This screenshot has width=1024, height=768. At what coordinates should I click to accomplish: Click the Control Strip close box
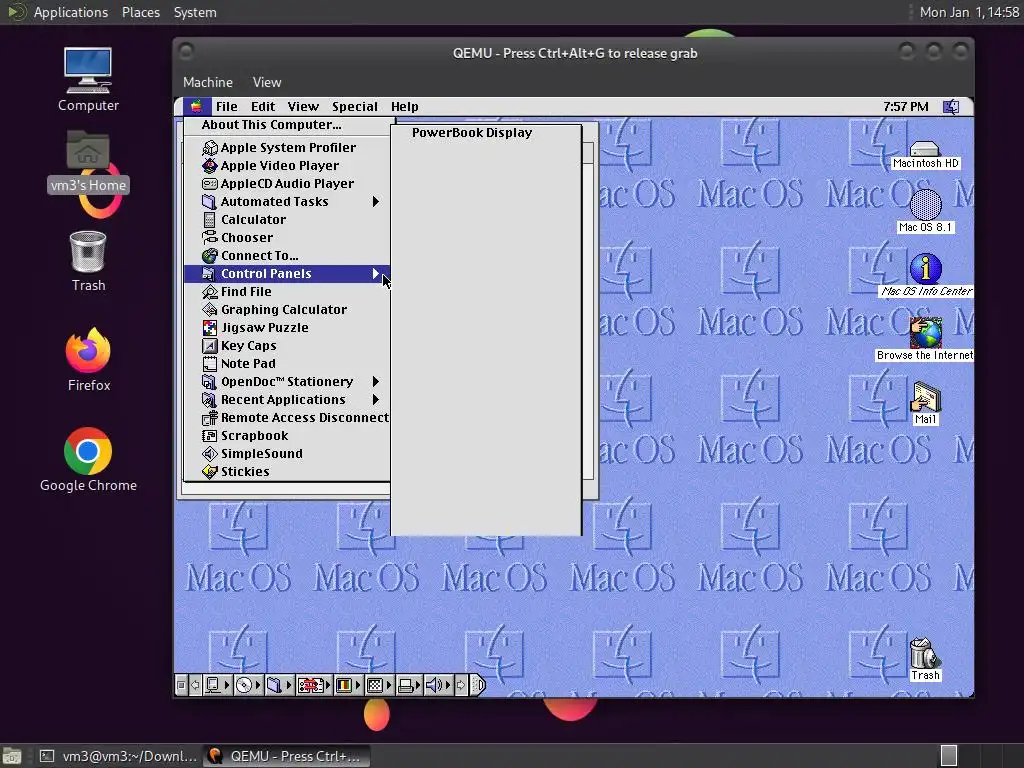pos(182,685)
